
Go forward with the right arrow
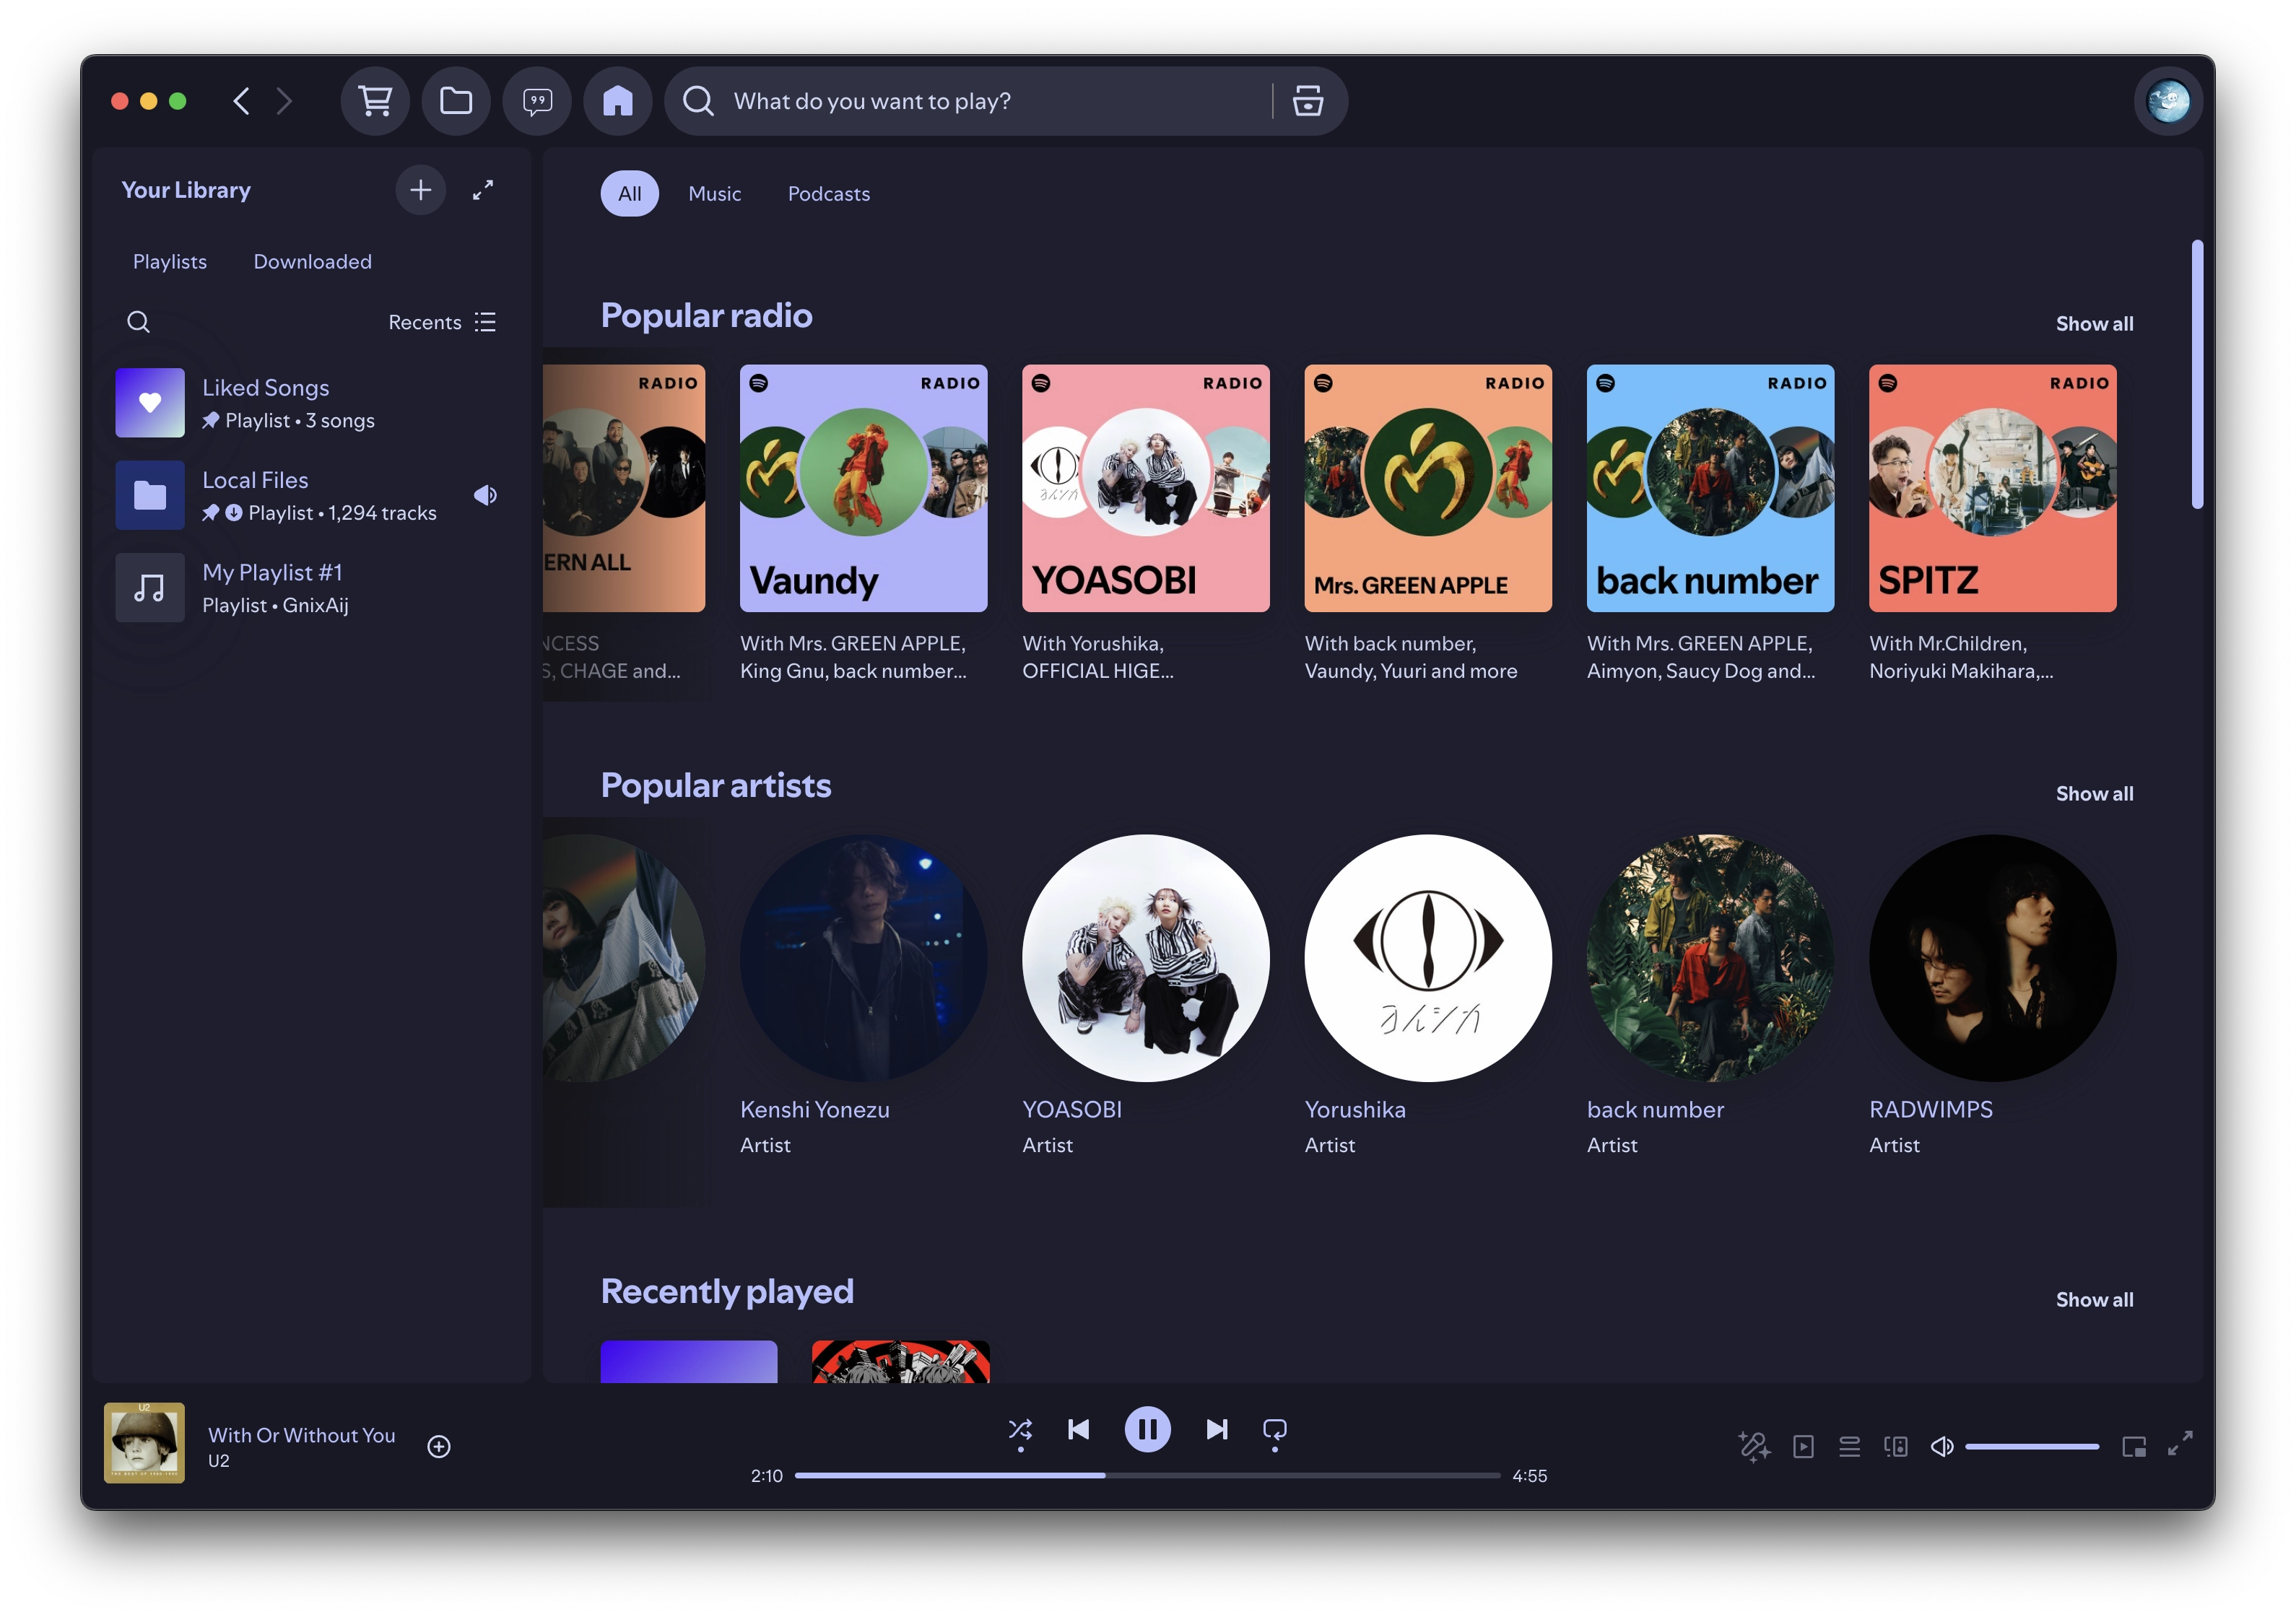coord(285,101)
